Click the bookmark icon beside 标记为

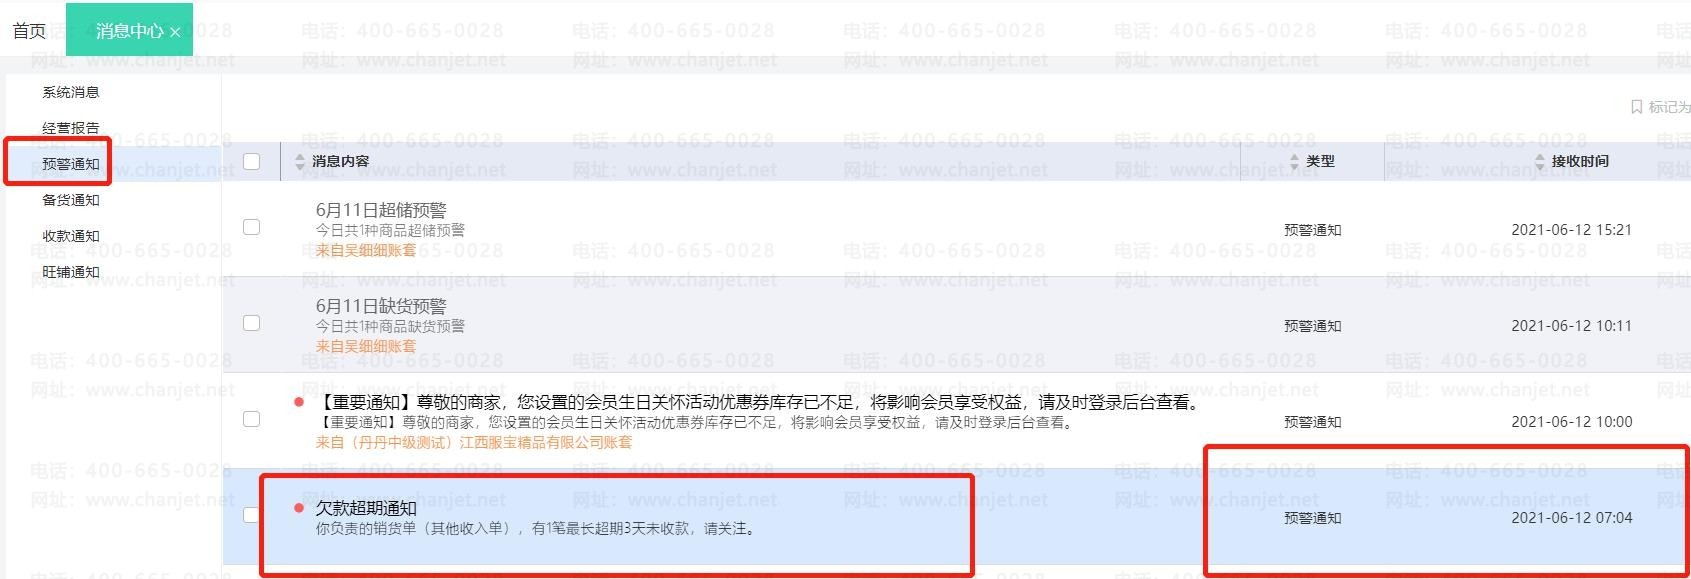(x=1636, y=107)
